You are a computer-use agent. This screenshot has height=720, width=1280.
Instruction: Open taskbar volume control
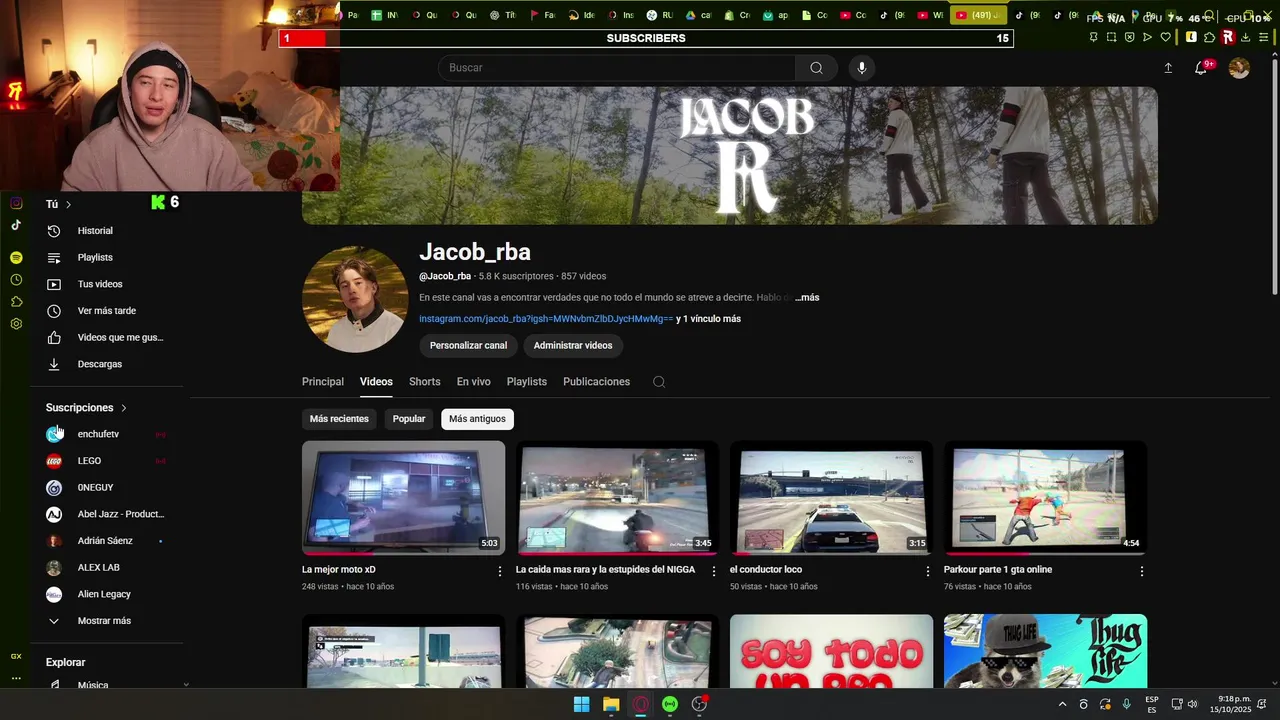(x=1192, y=704)
